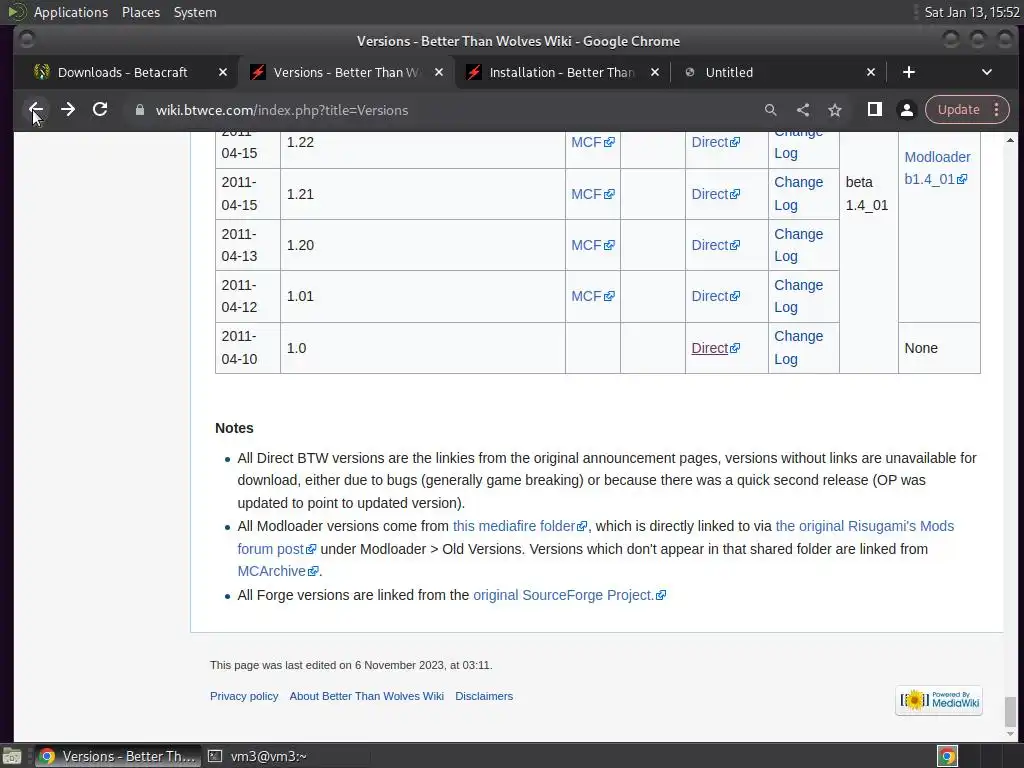Open Change Log for version 1.21
The width and height of the screenshot is (1024, 768).
(x=798, y=194)
